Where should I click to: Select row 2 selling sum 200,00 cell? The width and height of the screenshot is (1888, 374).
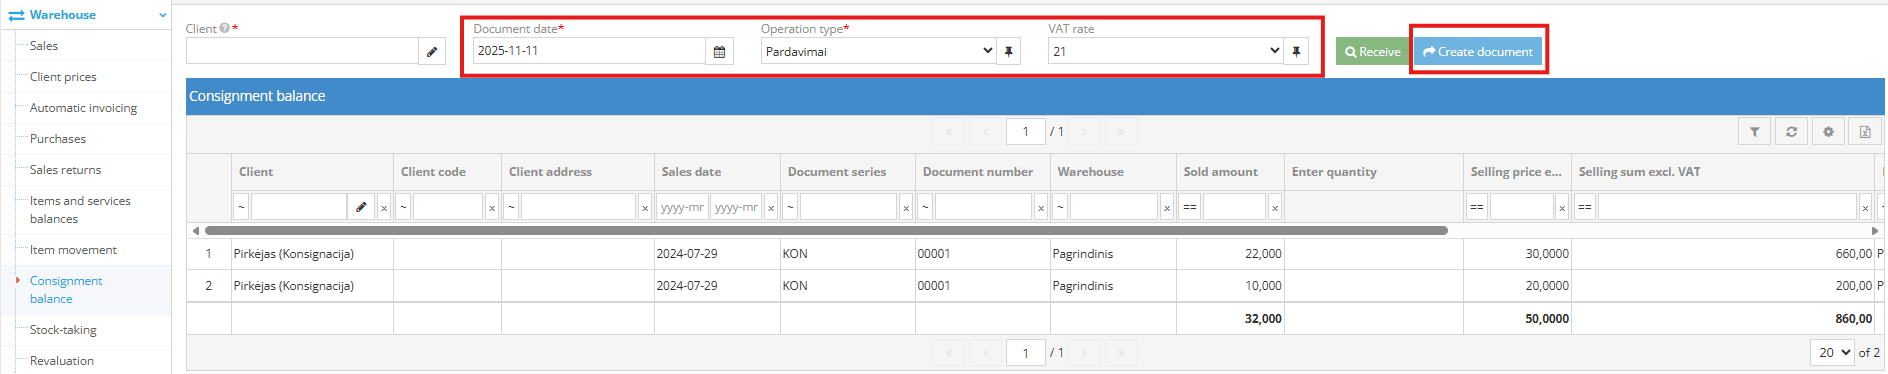pos(1723,286)
